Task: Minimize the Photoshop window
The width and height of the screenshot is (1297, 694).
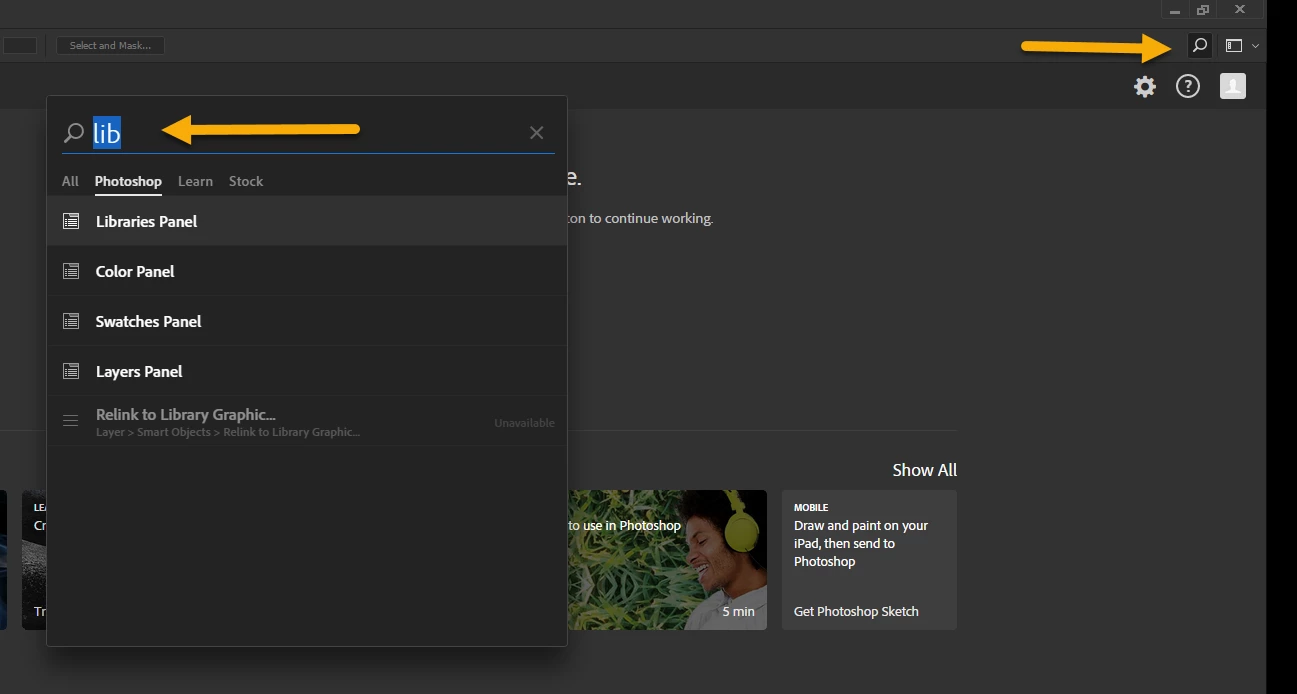Action: click(1175, 10)
